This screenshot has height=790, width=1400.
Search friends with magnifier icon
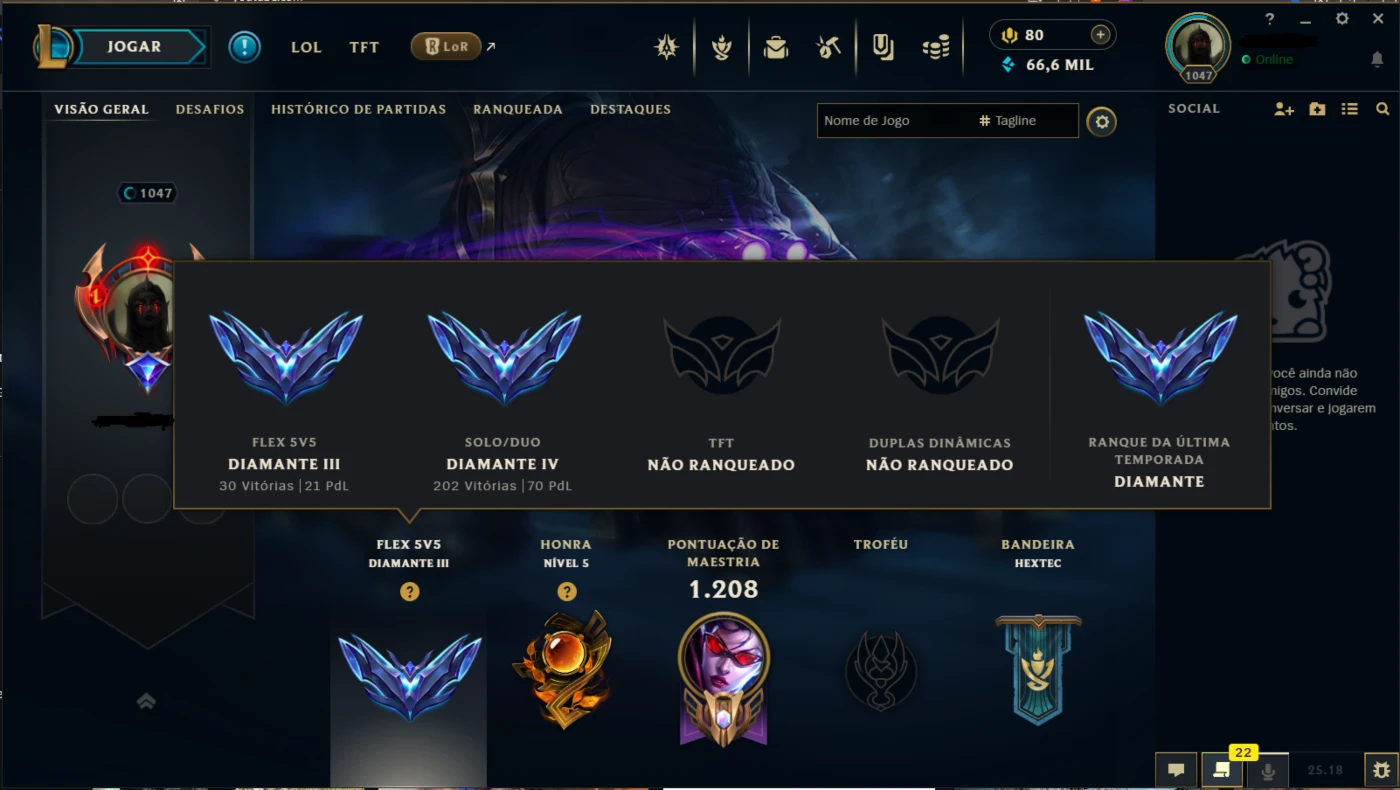coord(1382,109)
